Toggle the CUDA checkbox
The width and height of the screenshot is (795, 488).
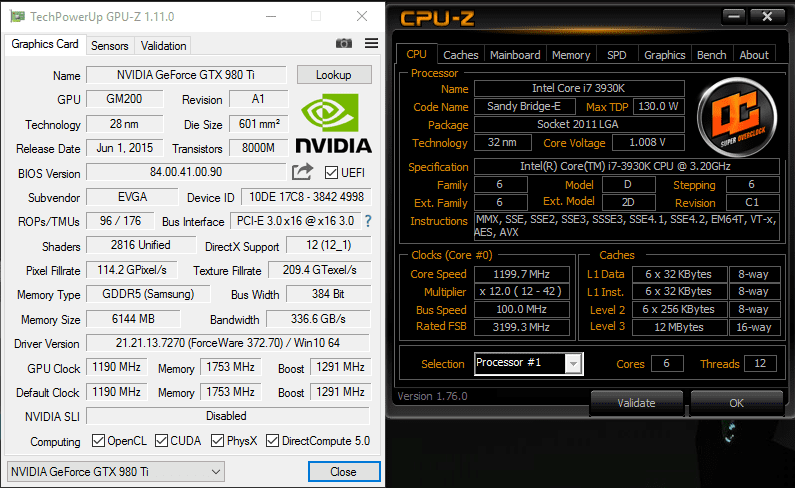161,440
